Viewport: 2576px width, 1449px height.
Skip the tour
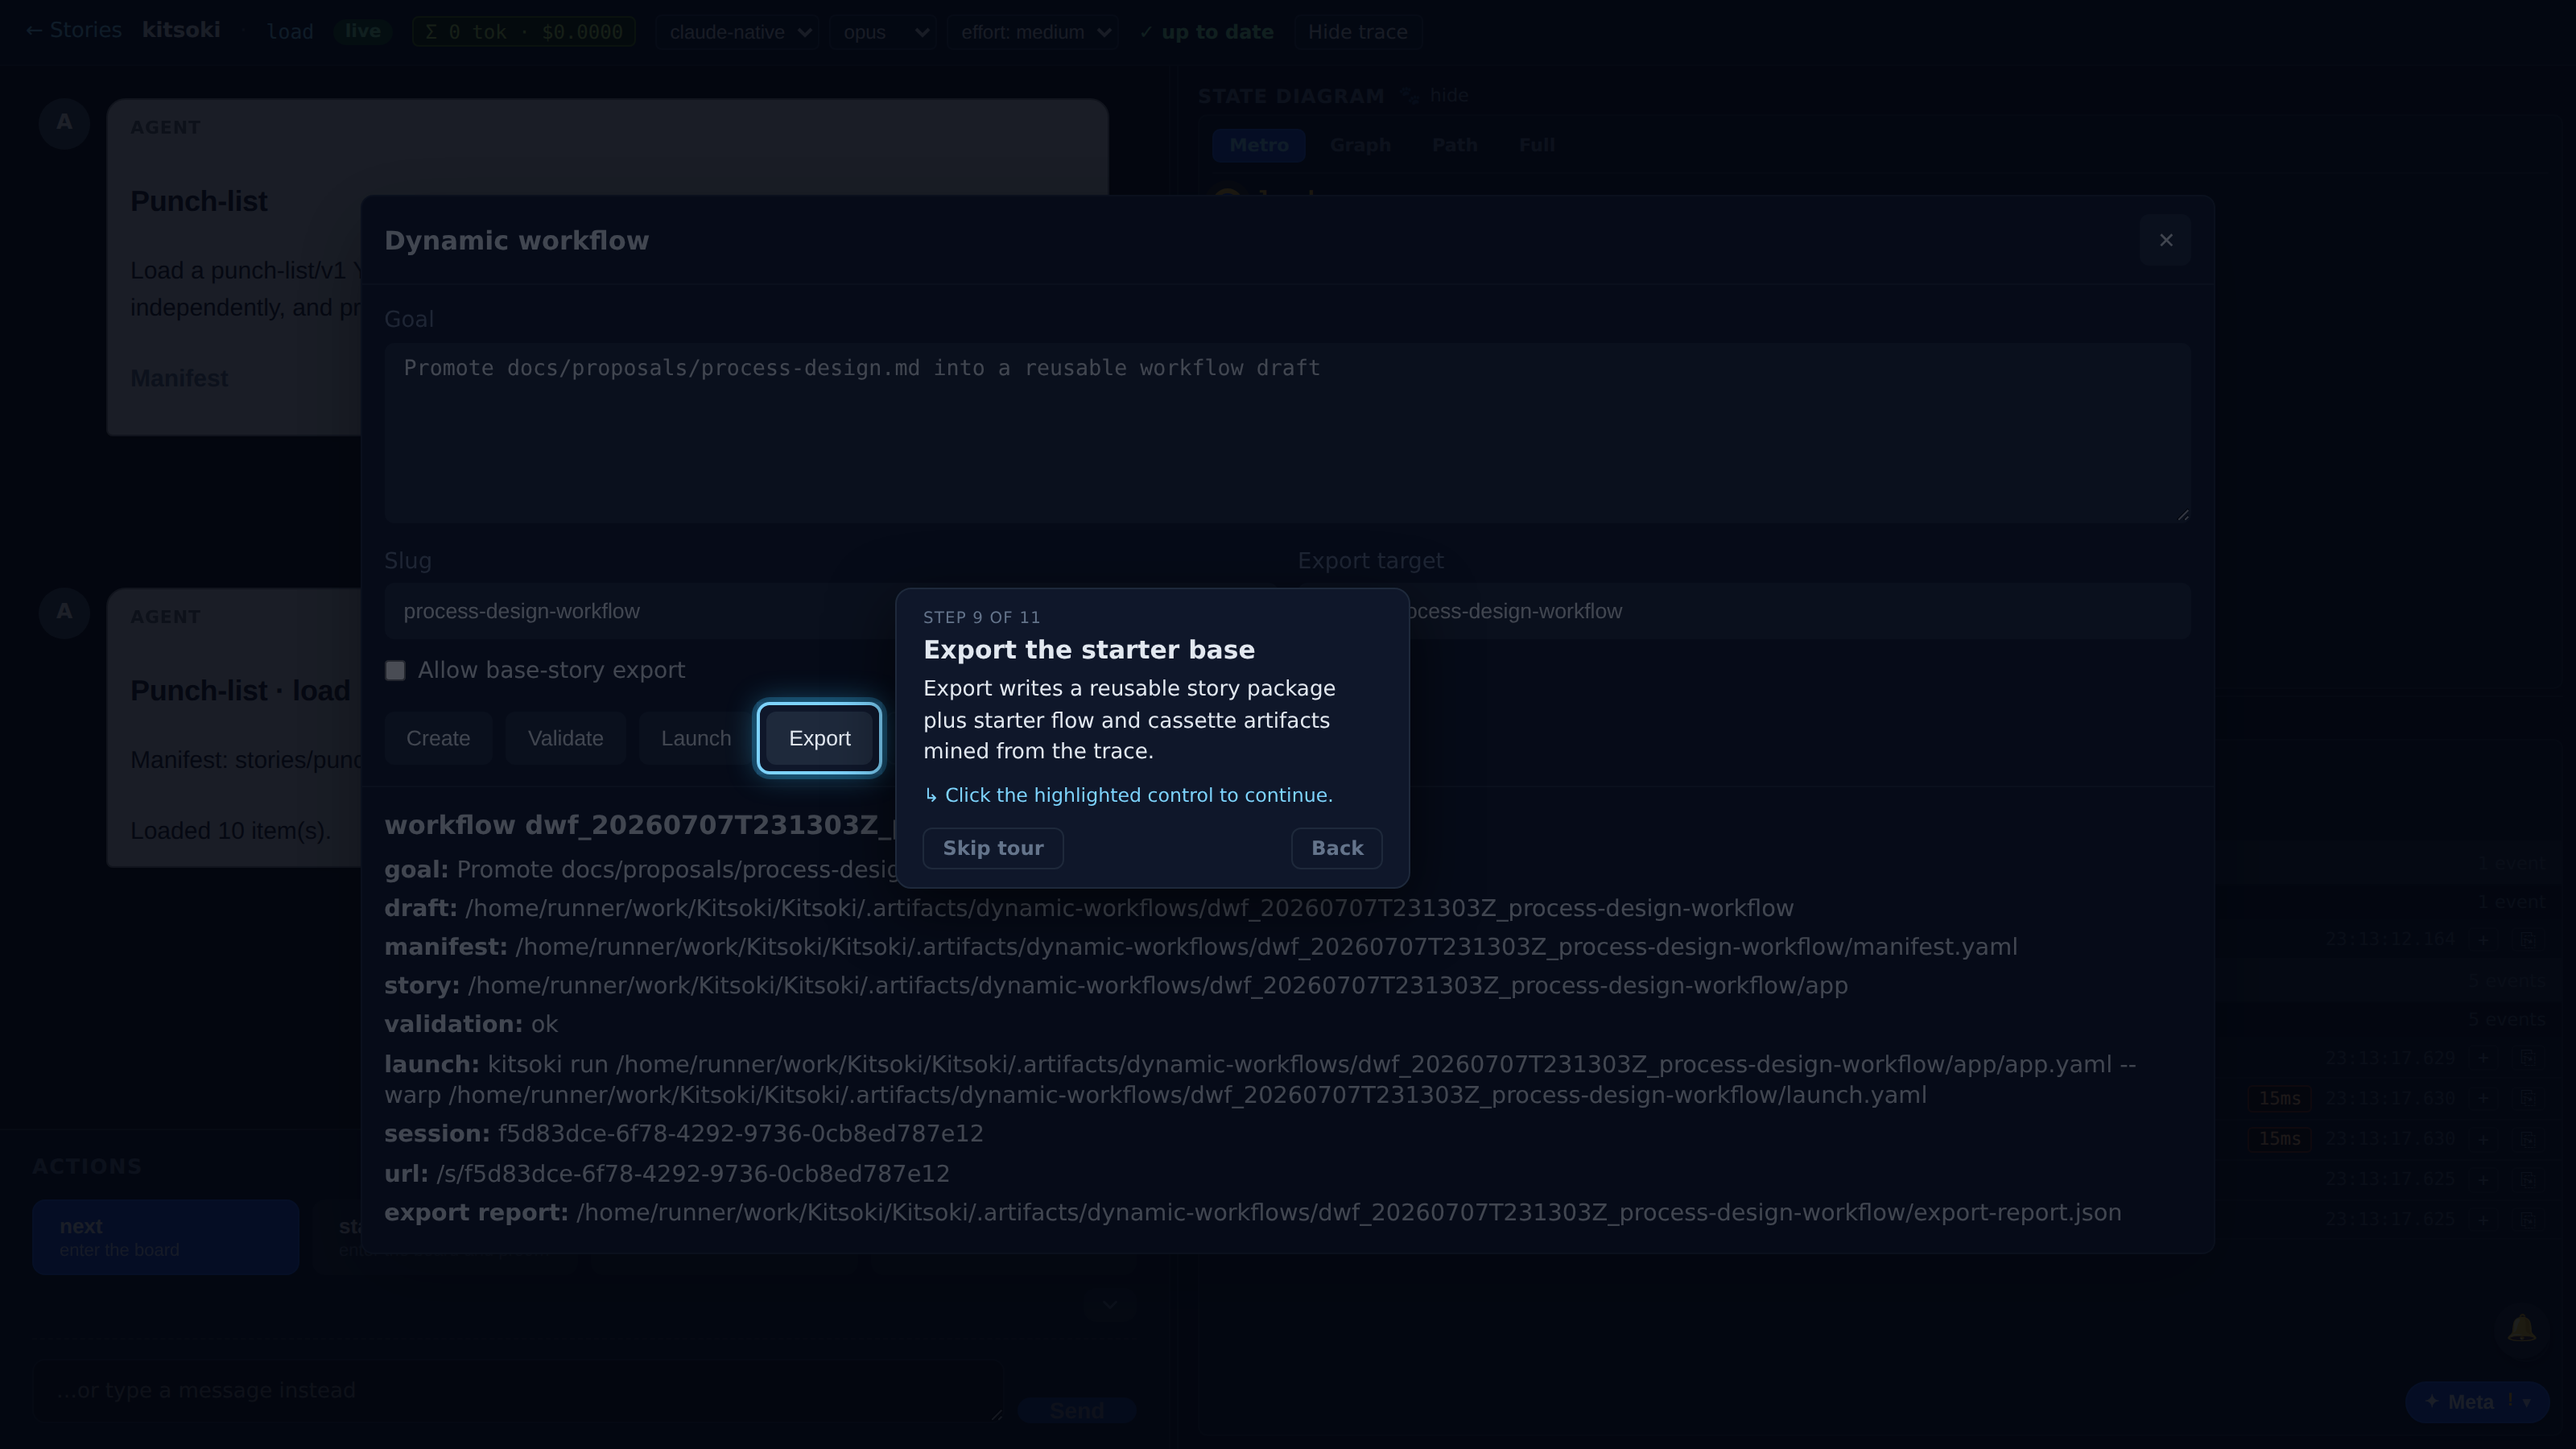[992, 848]
